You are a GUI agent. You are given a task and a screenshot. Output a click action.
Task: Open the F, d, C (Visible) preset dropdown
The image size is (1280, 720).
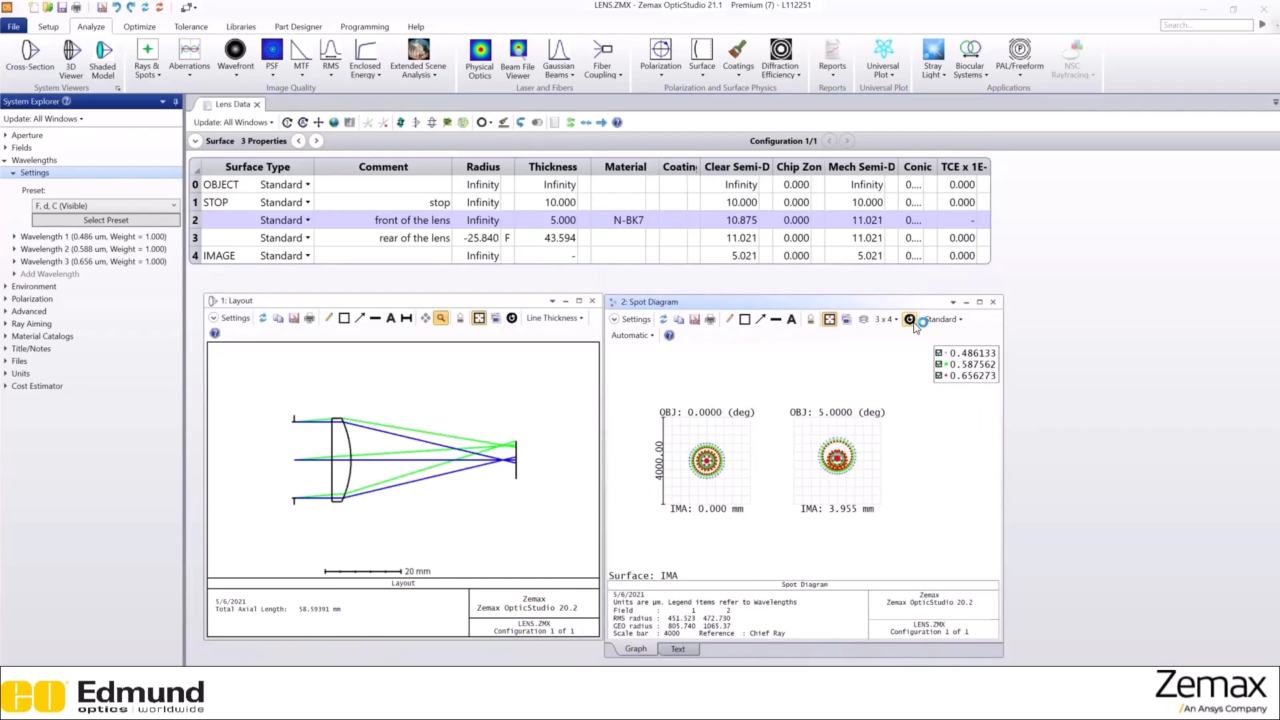click(105, 206)
